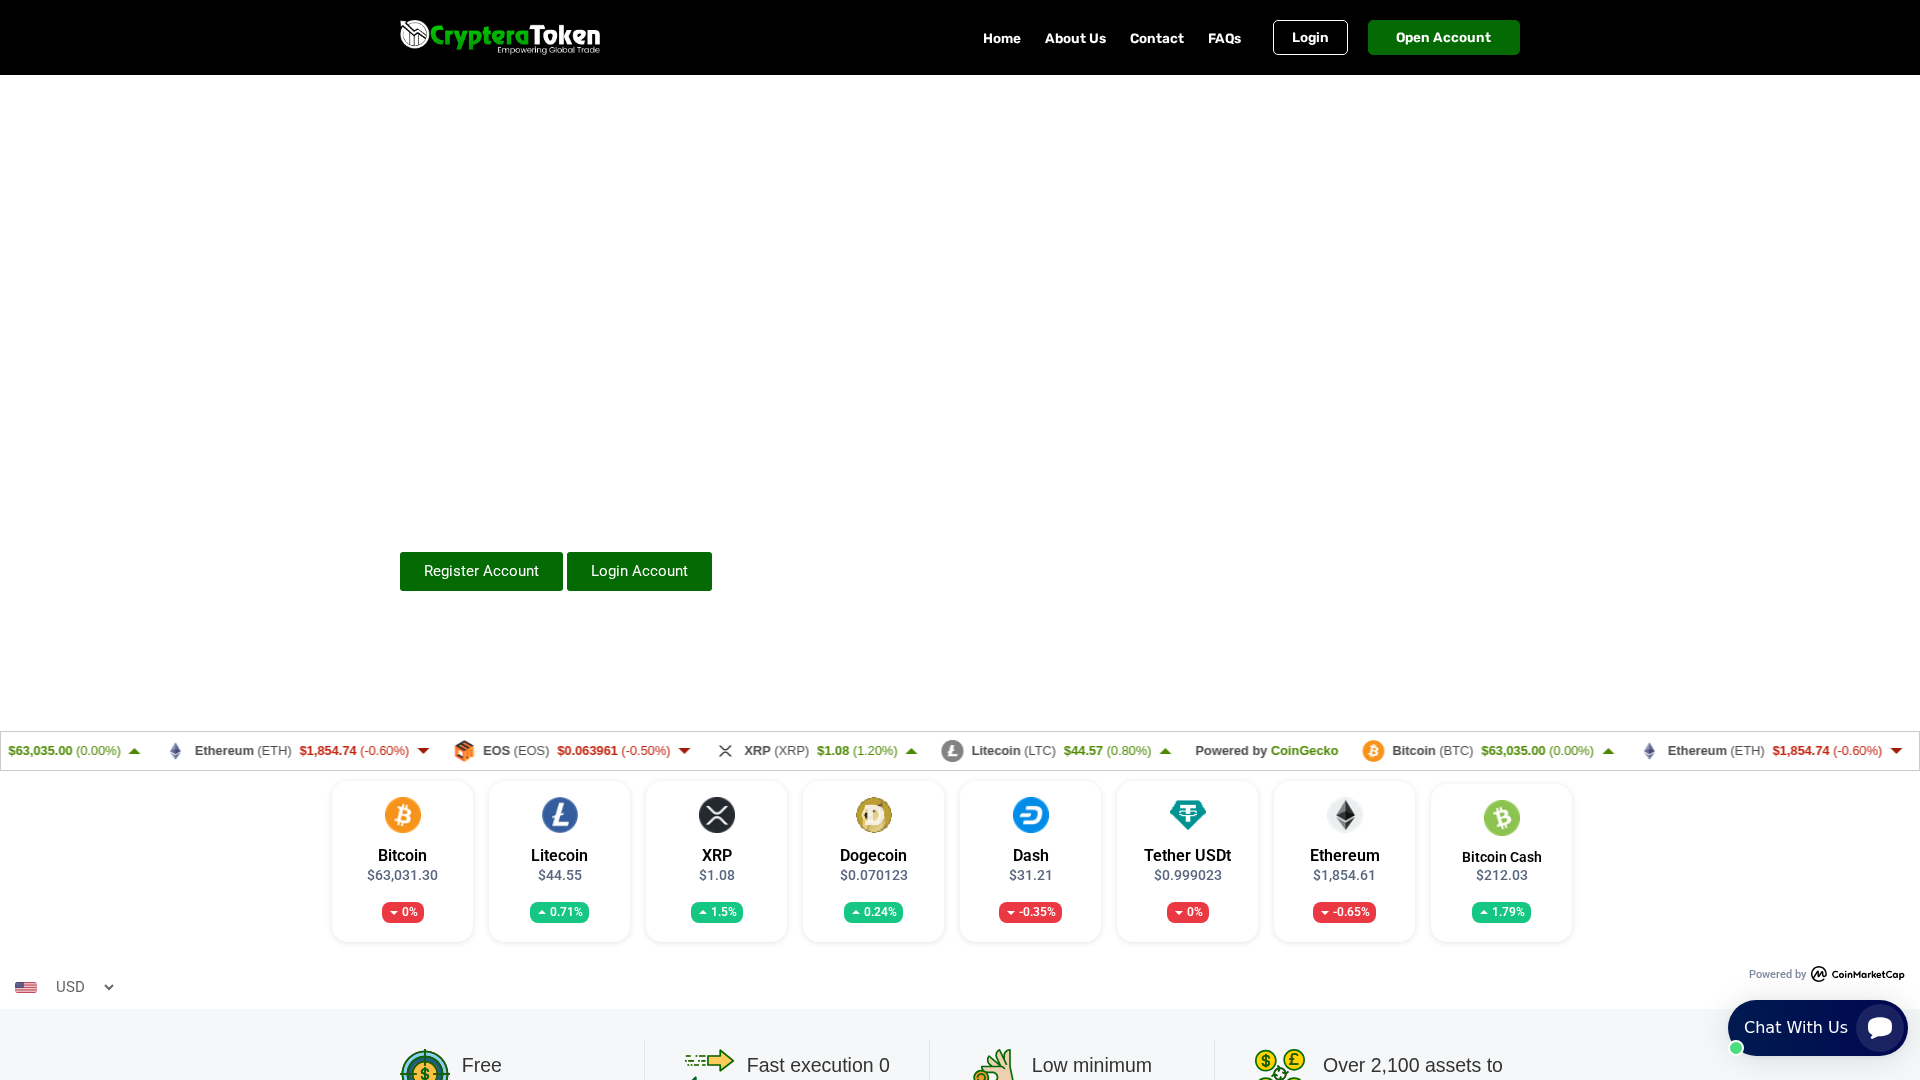Screen dimensions: 1920x1080
Task: Click the Dogecoin name in the card
Action: coord(874,855)
